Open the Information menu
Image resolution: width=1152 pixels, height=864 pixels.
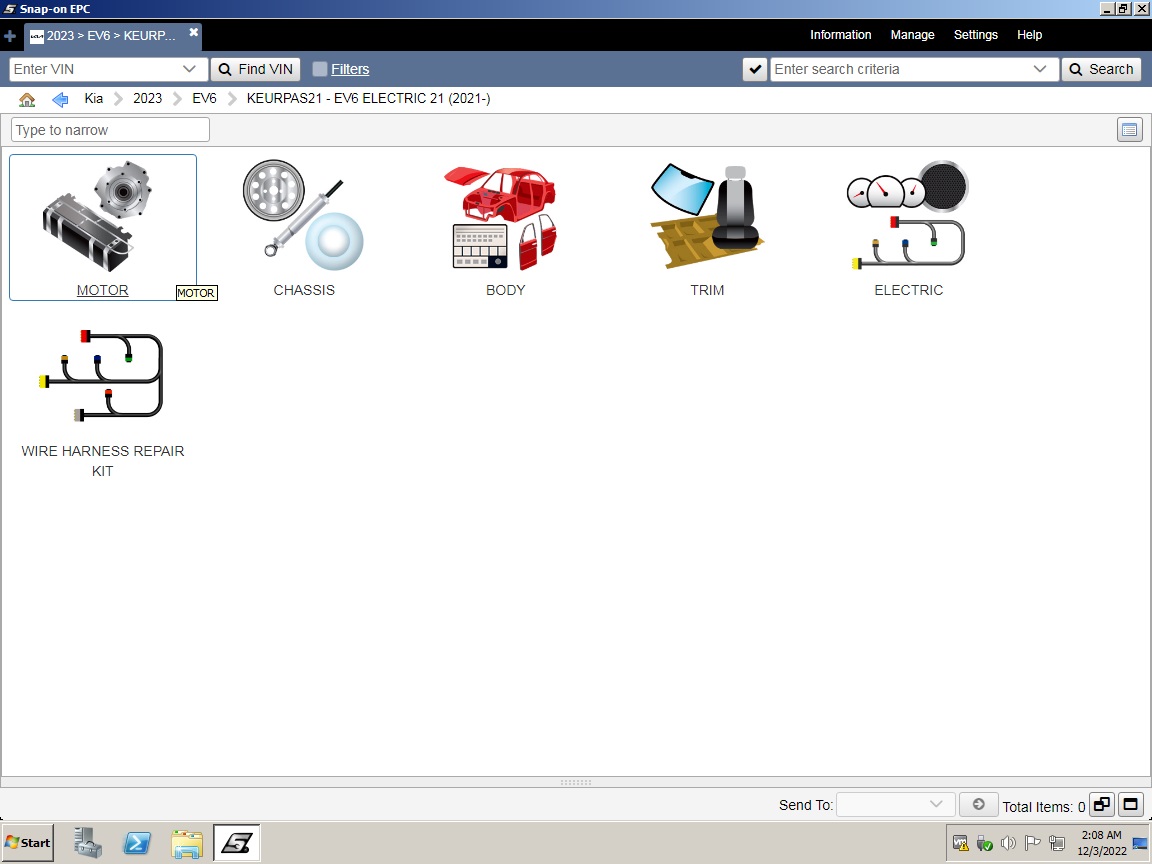click(x=840, y=35)
